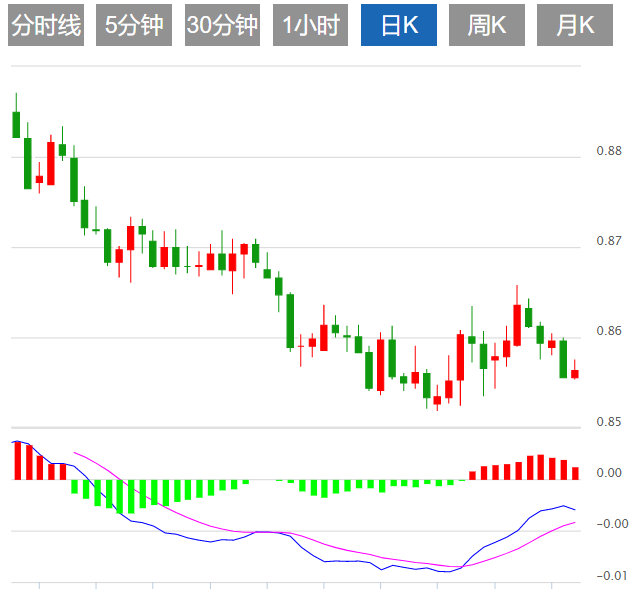Viewport: 632px width, 589px height.
Task: Switch to the 周K weekly tab
Action: [487, 25]
